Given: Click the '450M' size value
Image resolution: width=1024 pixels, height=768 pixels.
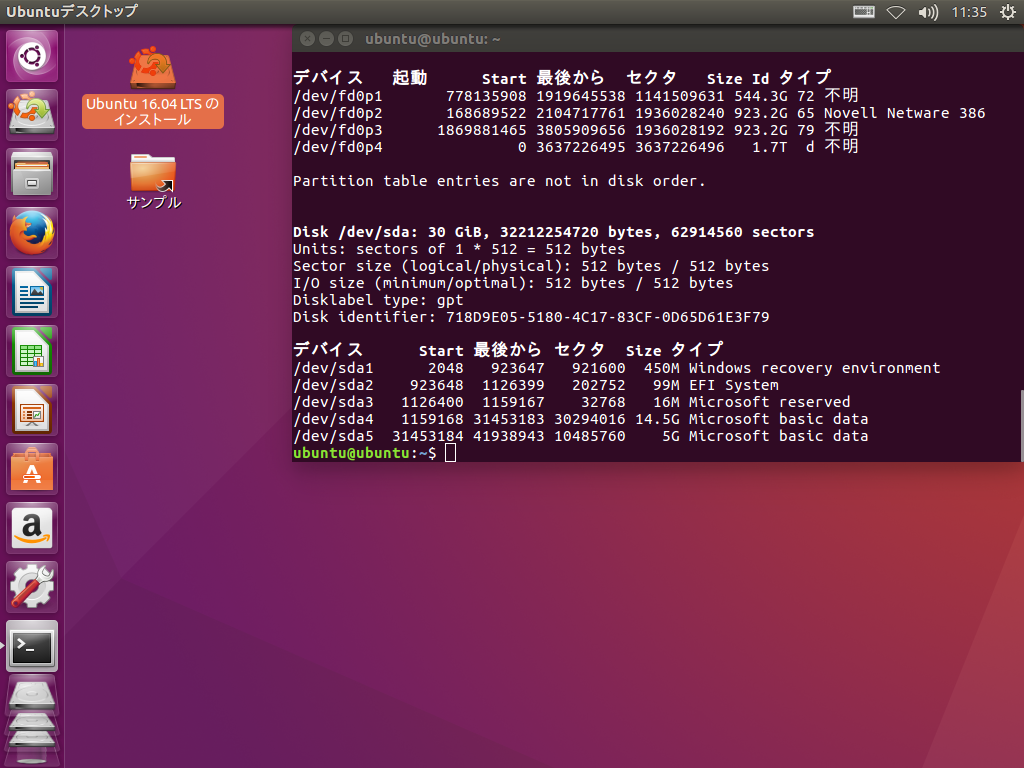Looking at the screenshot, I should pyautogui.click(x=662, y=368).
